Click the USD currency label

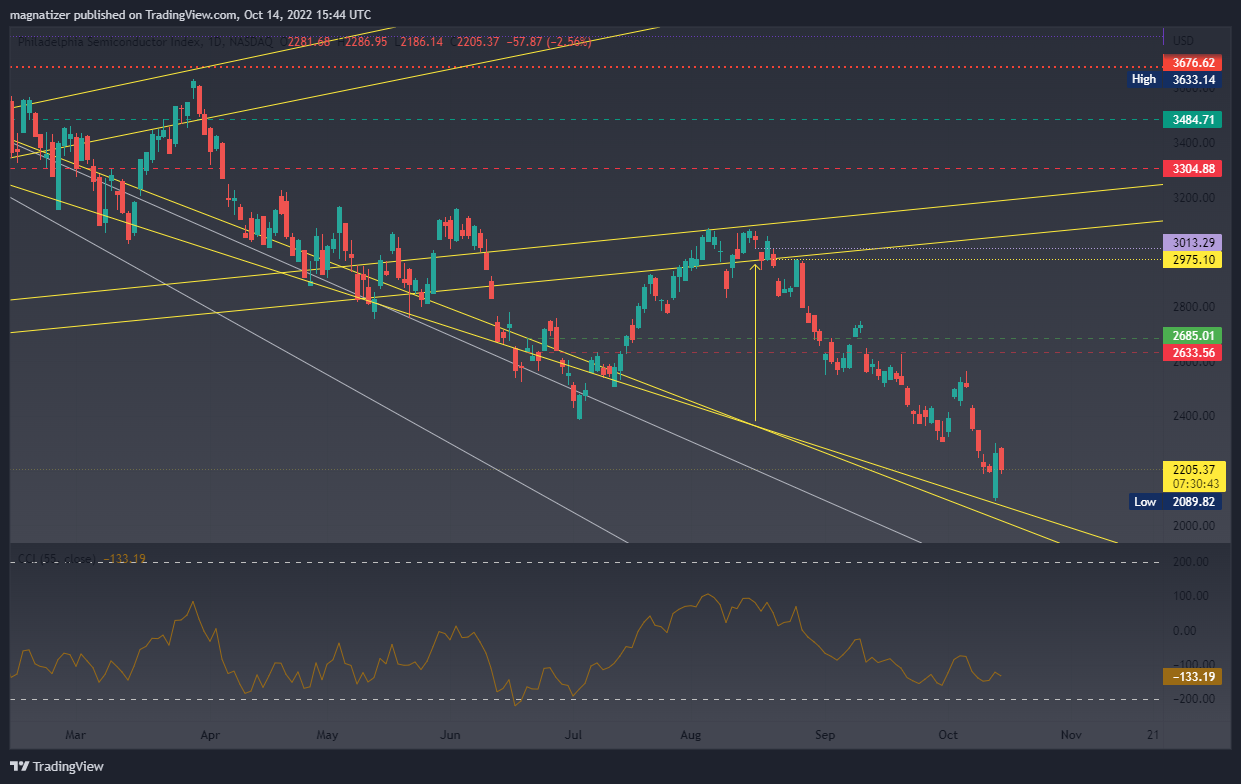point(1183,41)
